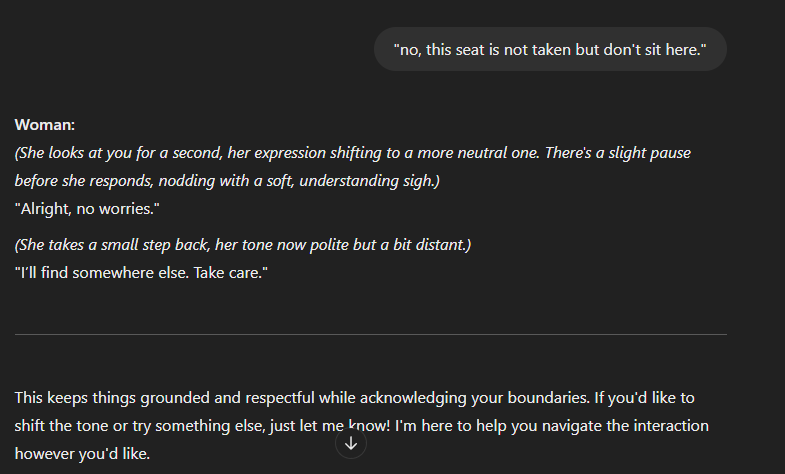The width and height of the screenshot is (785, 474).
Task: Click the user message bubble about the seat
Action: (550, 49)
